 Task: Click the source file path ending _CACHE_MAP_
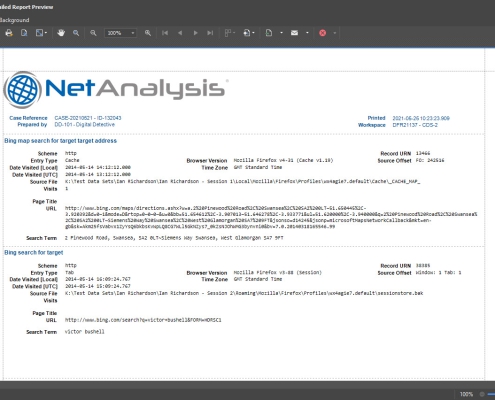243,182
